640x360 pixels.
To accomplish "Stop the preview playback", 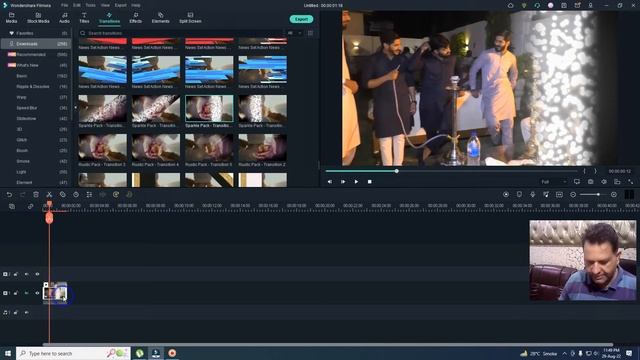I will [x=369, y=182].
